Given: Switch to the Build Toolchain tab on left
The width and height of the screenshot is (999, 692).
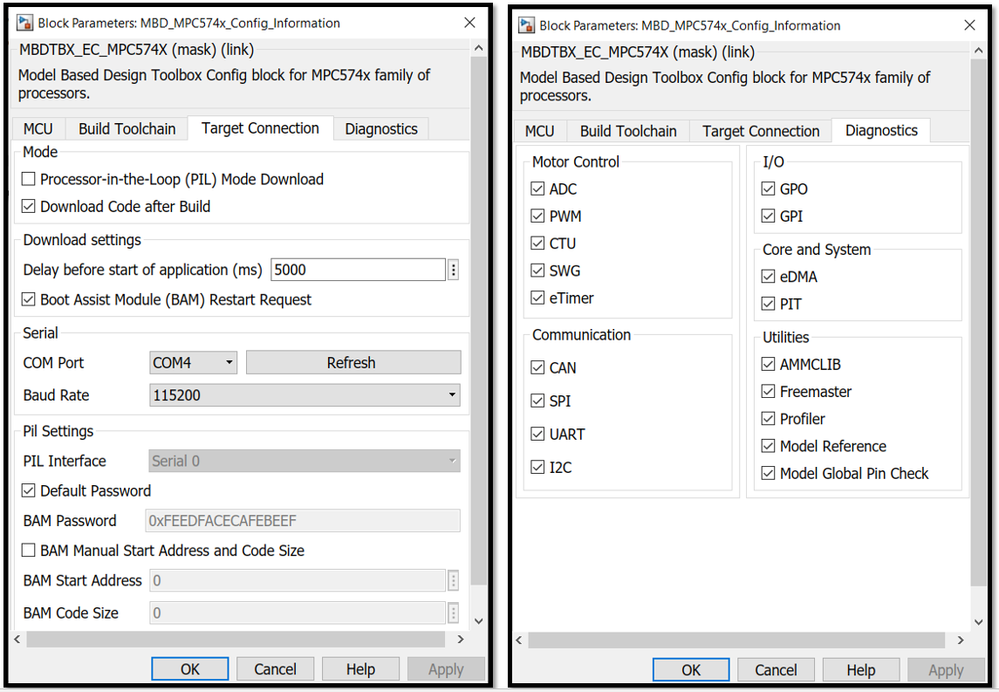Looking at the screenshot, I should pos(127,129).
